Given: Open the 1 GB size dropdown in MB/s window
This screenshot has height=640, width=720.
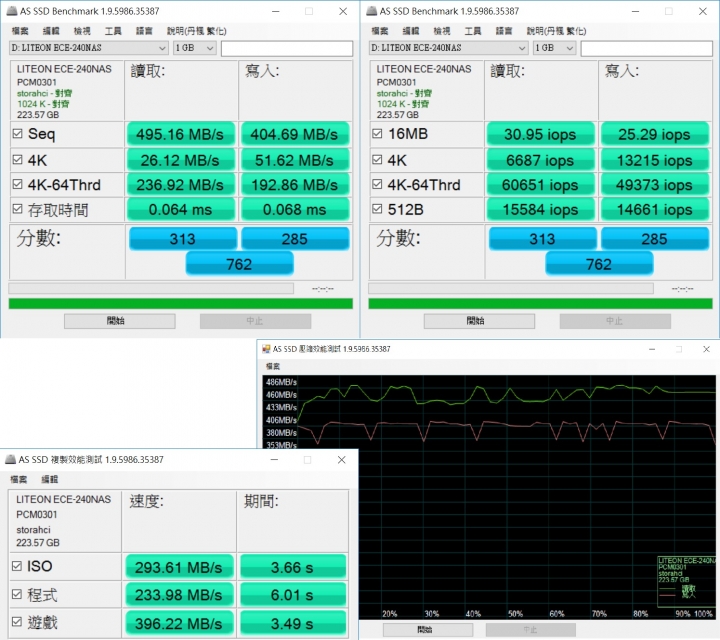Looking at the screenshot, I should (x=195, y=48).
